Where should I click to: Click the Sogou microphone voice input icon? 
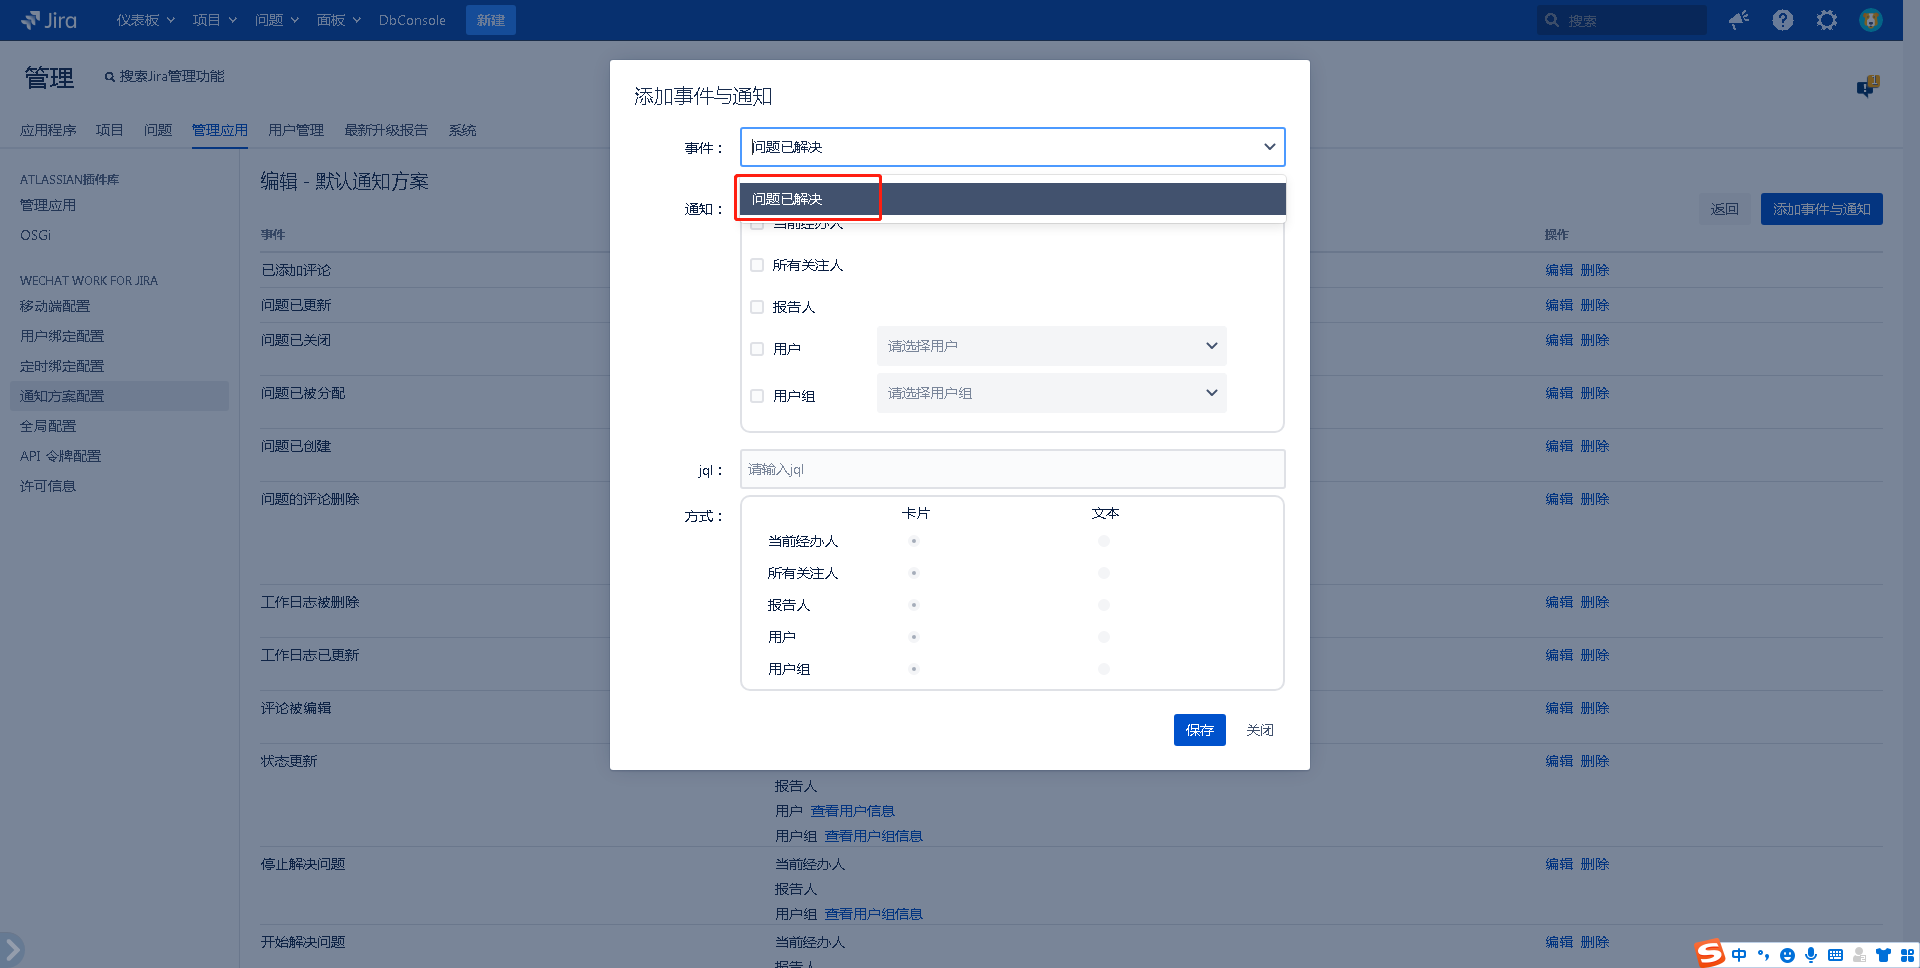[1811, 955]
